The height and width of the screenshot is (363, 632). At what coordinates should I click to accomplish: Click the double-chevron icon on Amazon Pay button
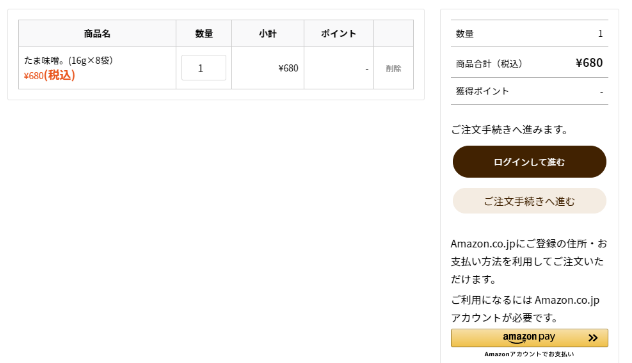click(592, 338)
